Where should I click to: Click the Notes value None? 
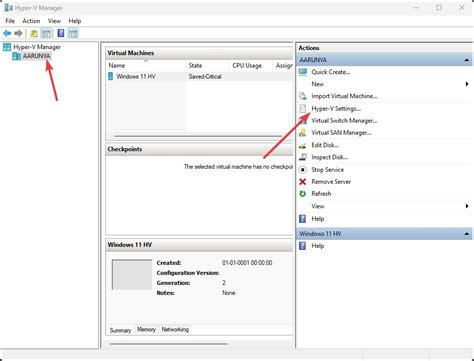click(x=229, y=293)
